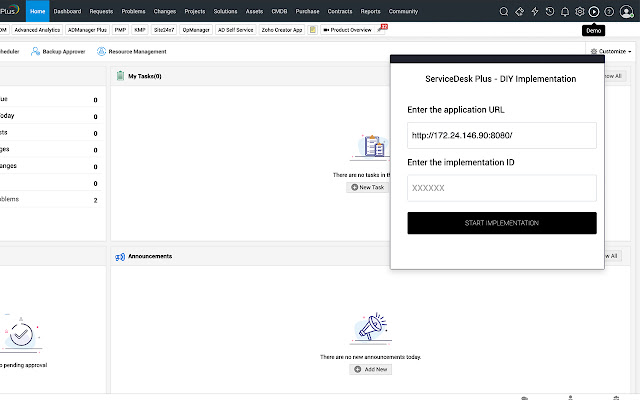Viewport: 640px width, 400px height.
Task: Open the Product Overview shortcut
Action: pos(347,30)
